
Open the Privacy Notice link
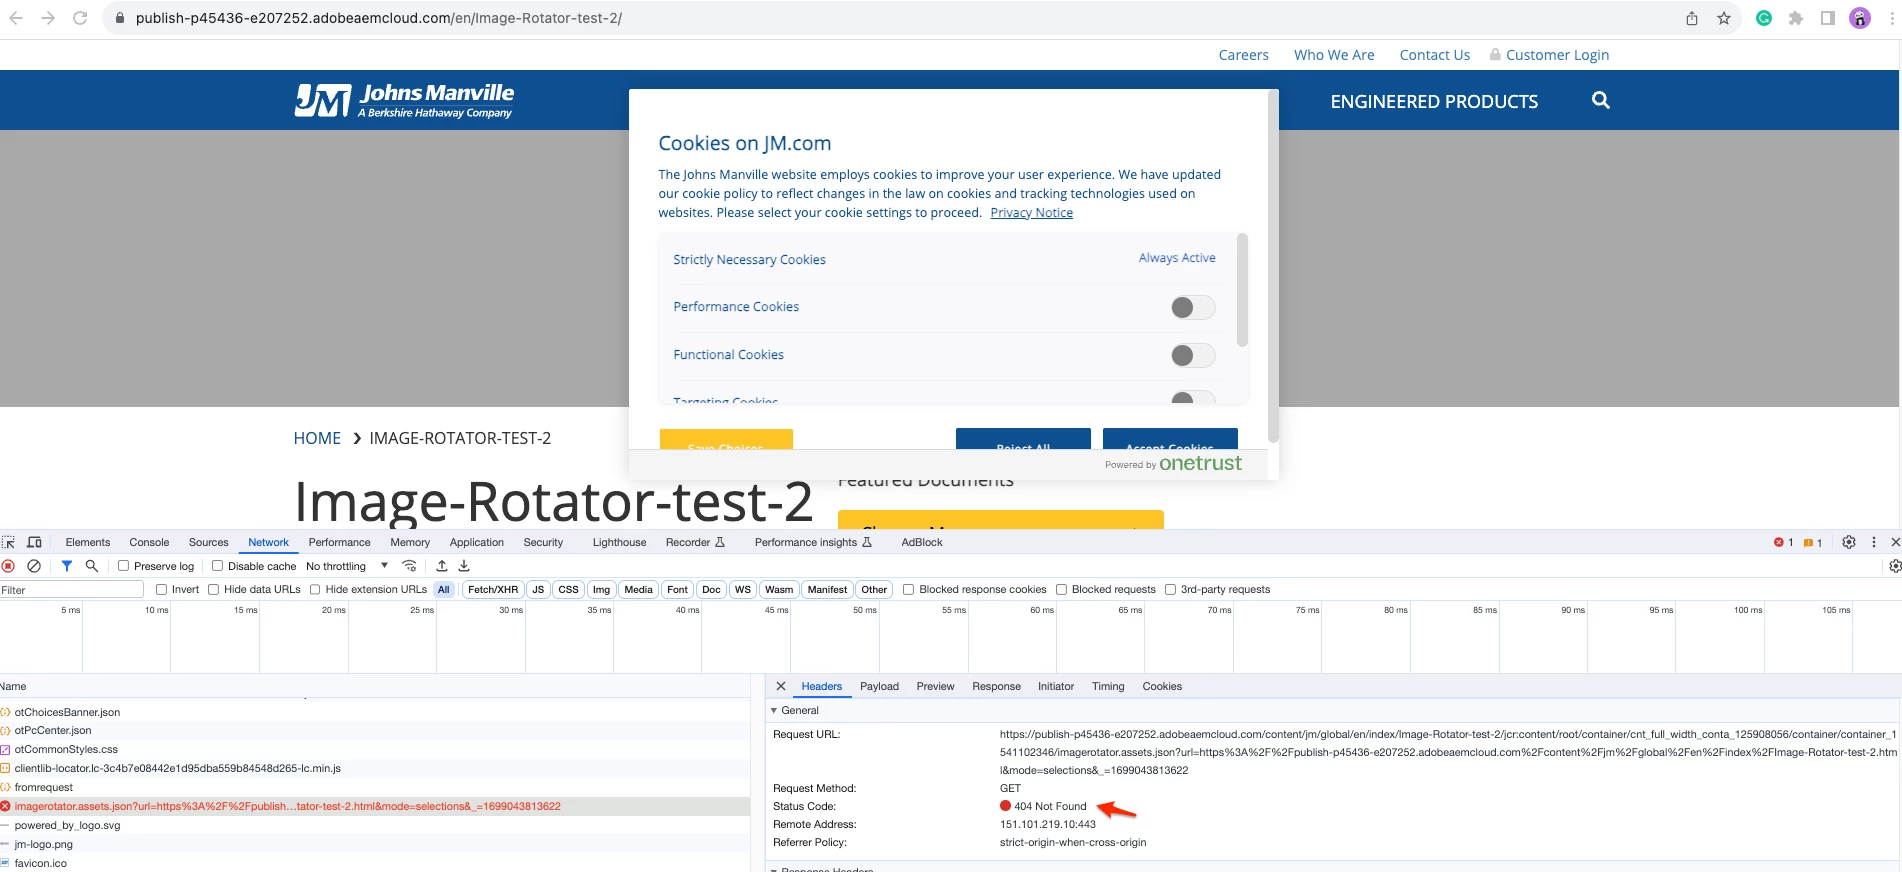tap(1031, 213)
